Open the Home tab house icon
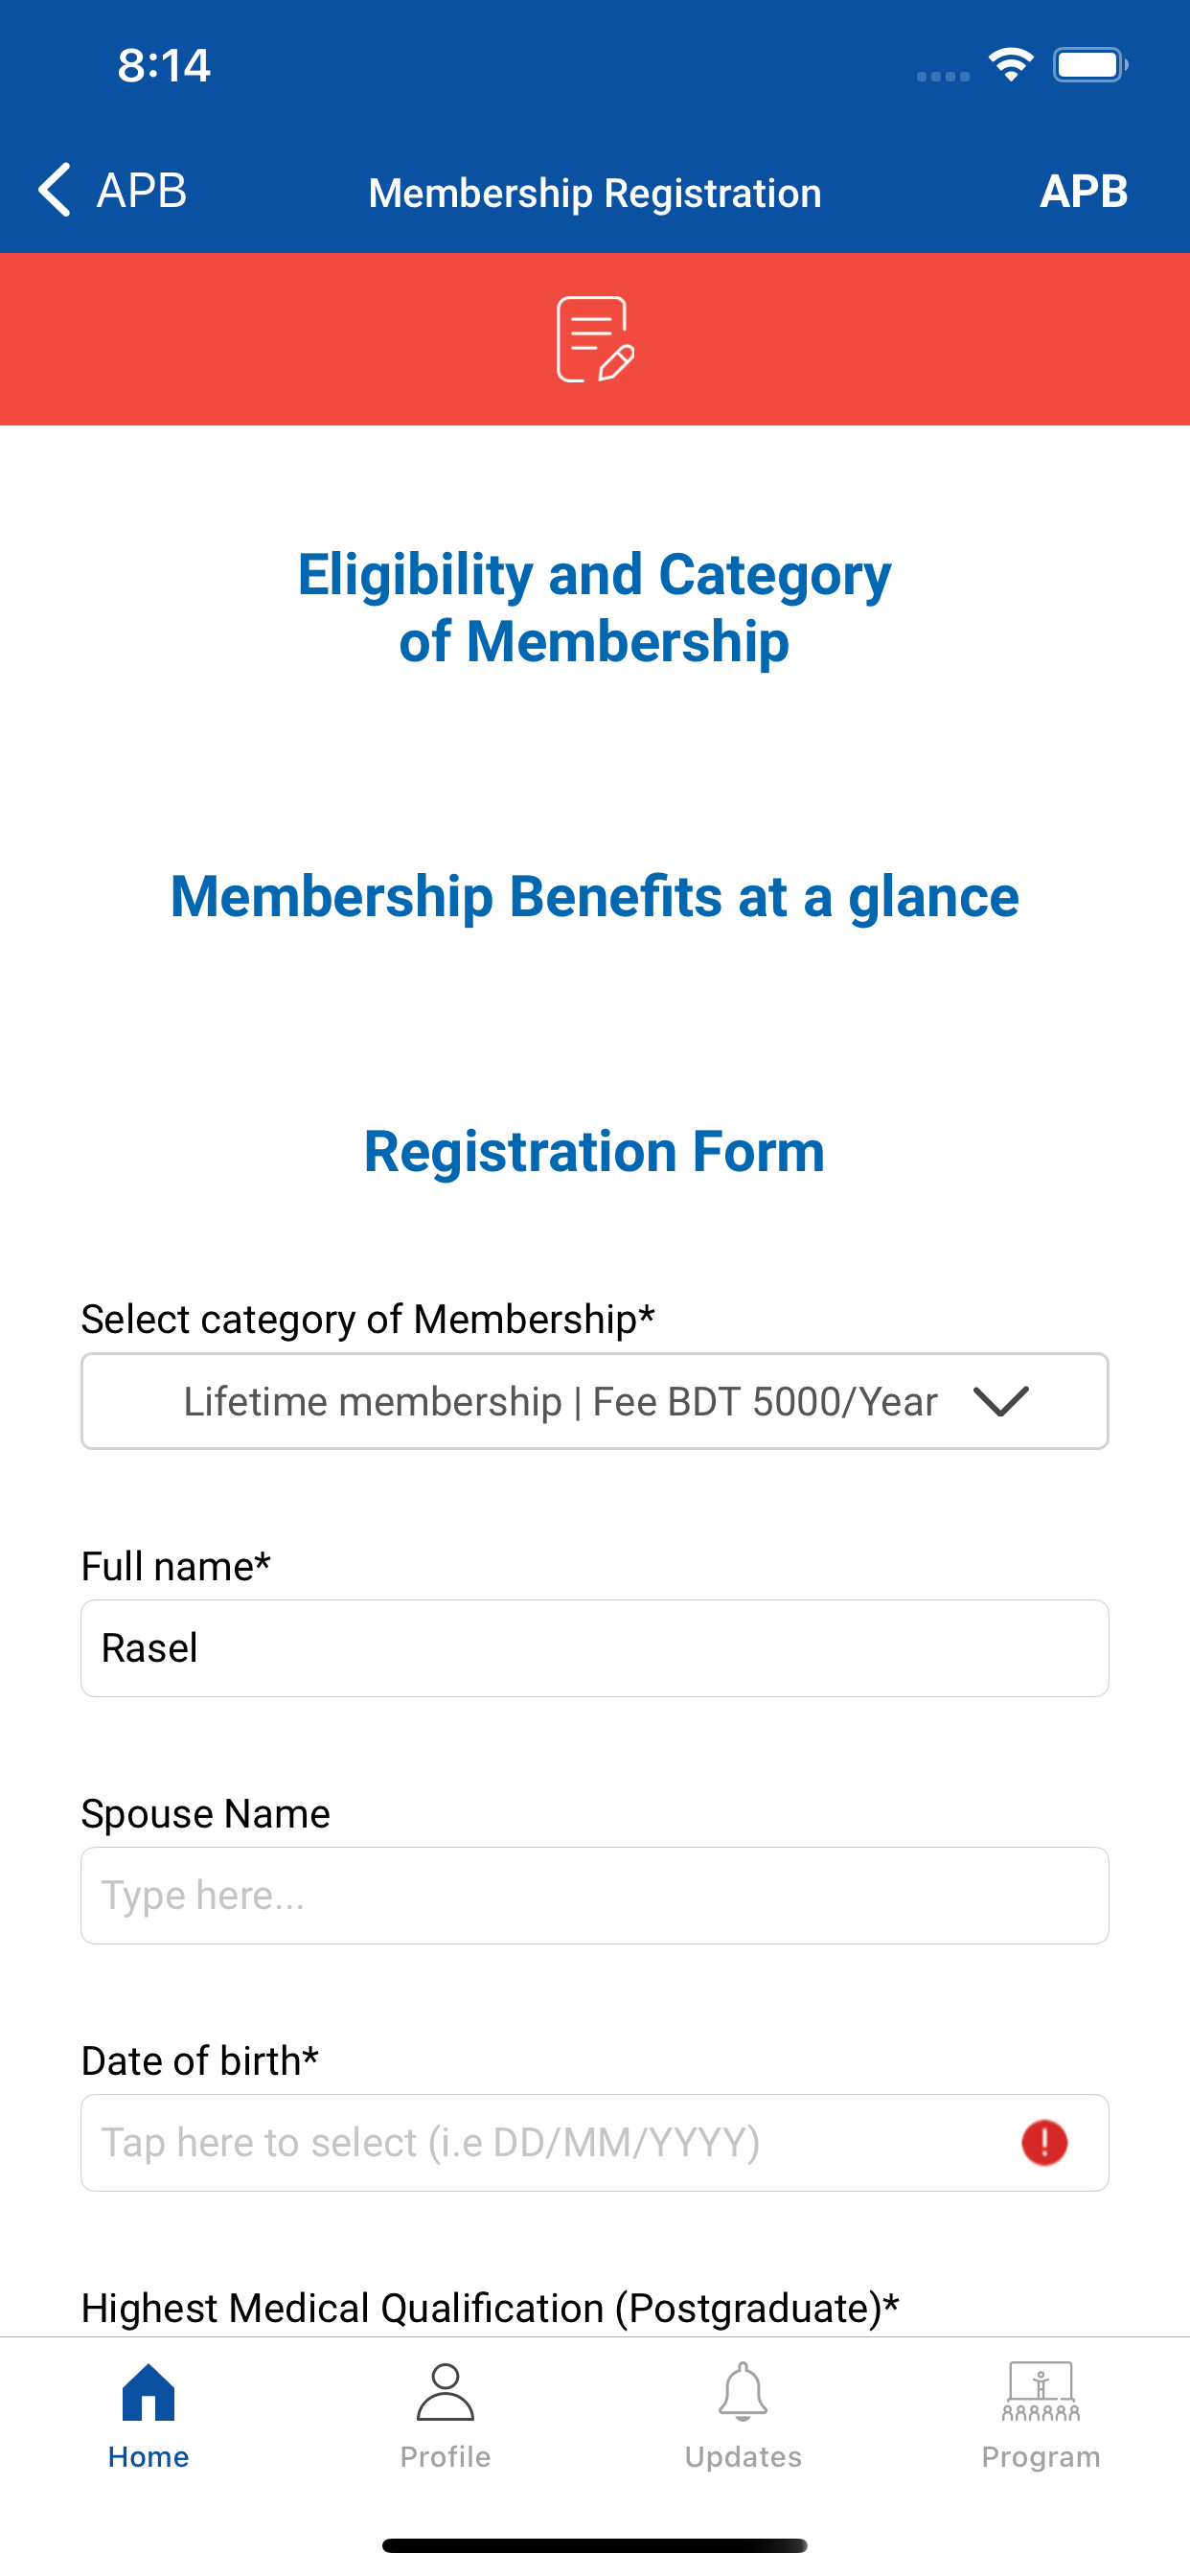1190x2576 pixels. tap(148, 2392)
